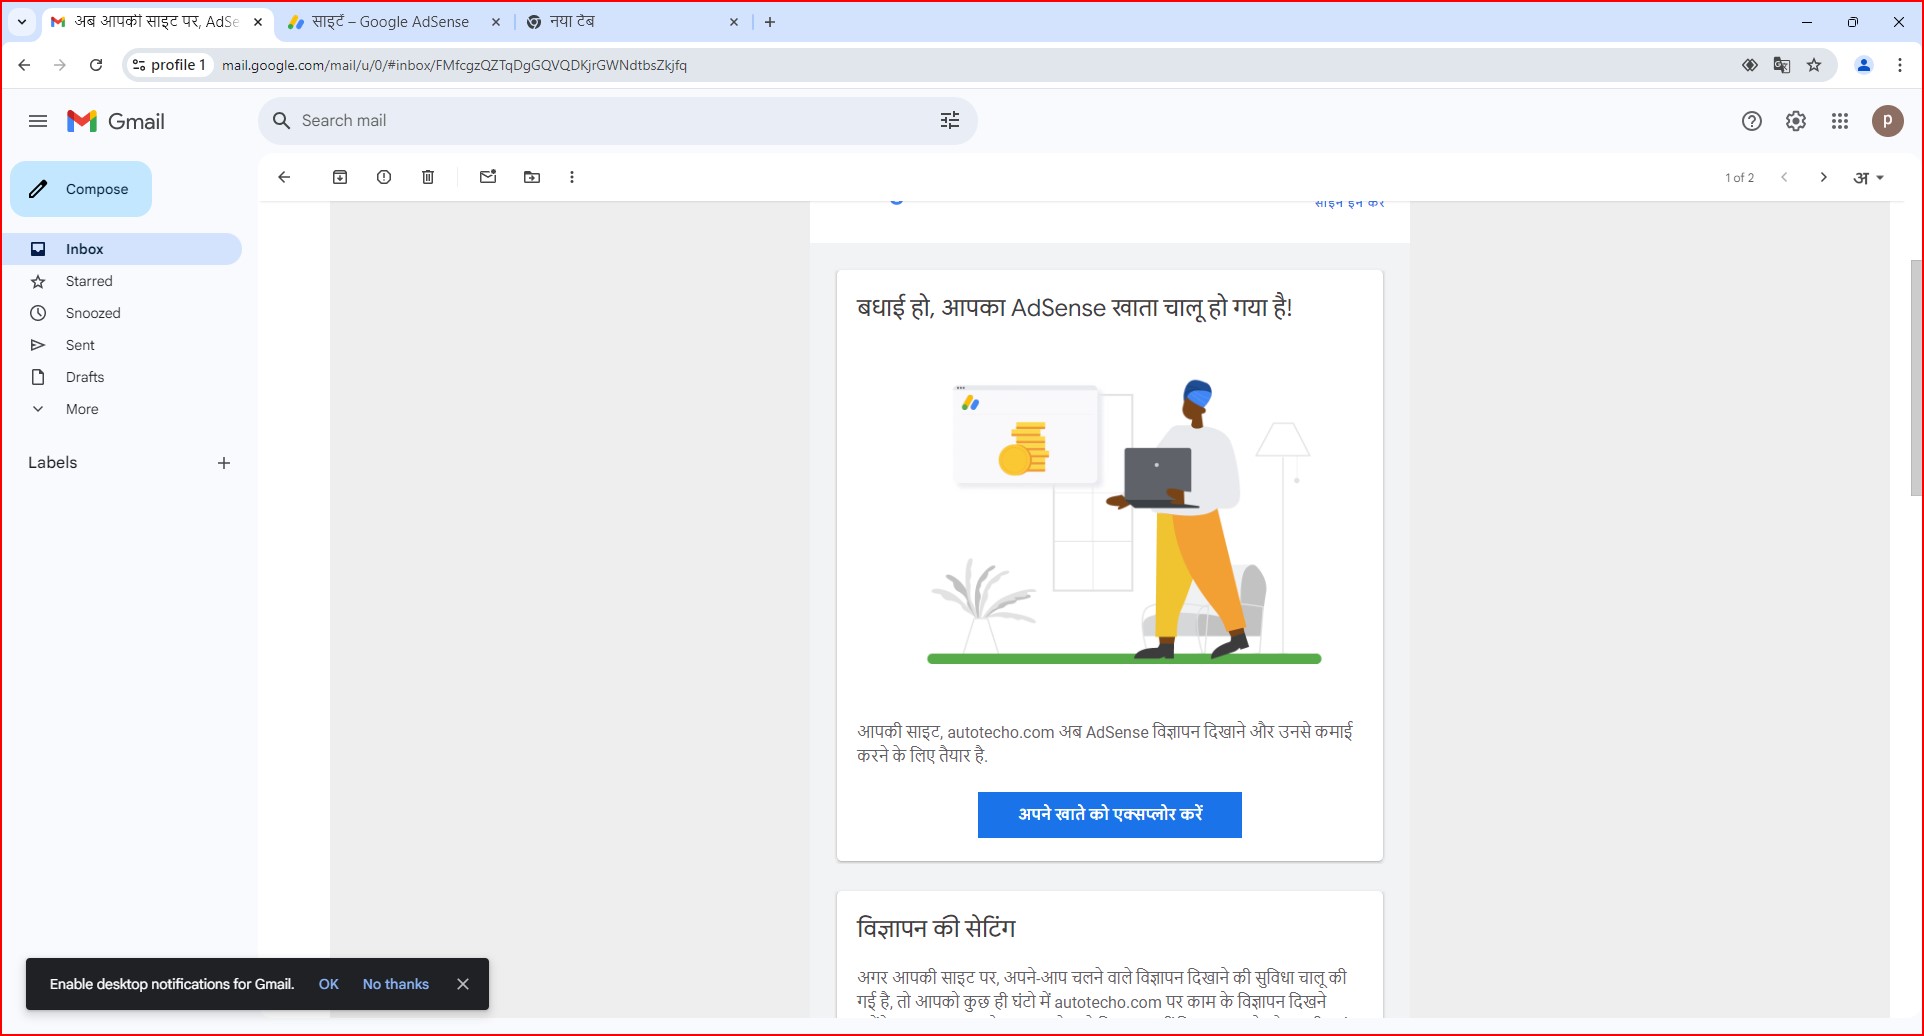Open Chrome profile icon
This screenshot has width=1924, height=1036.
coord(1864,65)
